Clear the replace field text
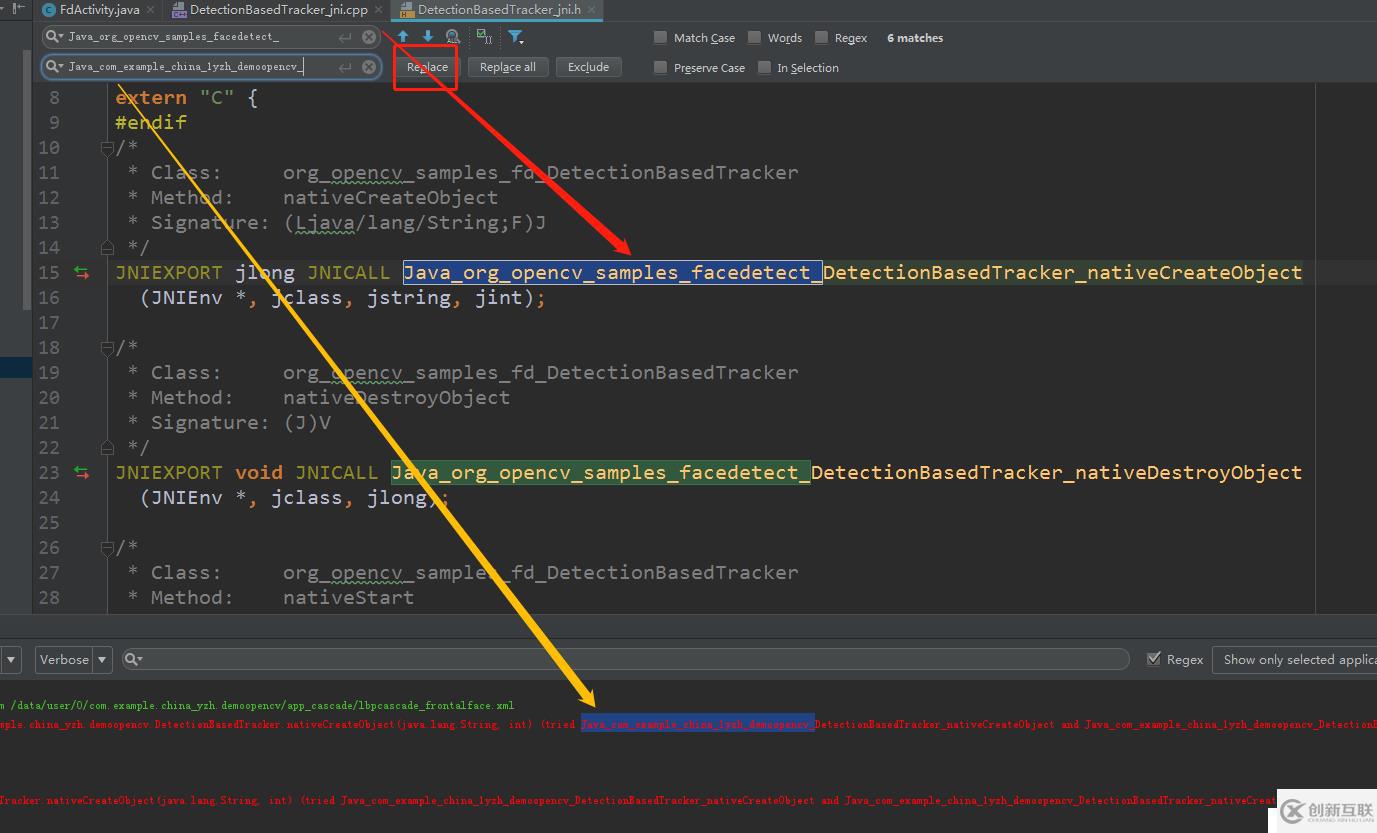Screen dimensions: 1377x833 pos(369,67)
